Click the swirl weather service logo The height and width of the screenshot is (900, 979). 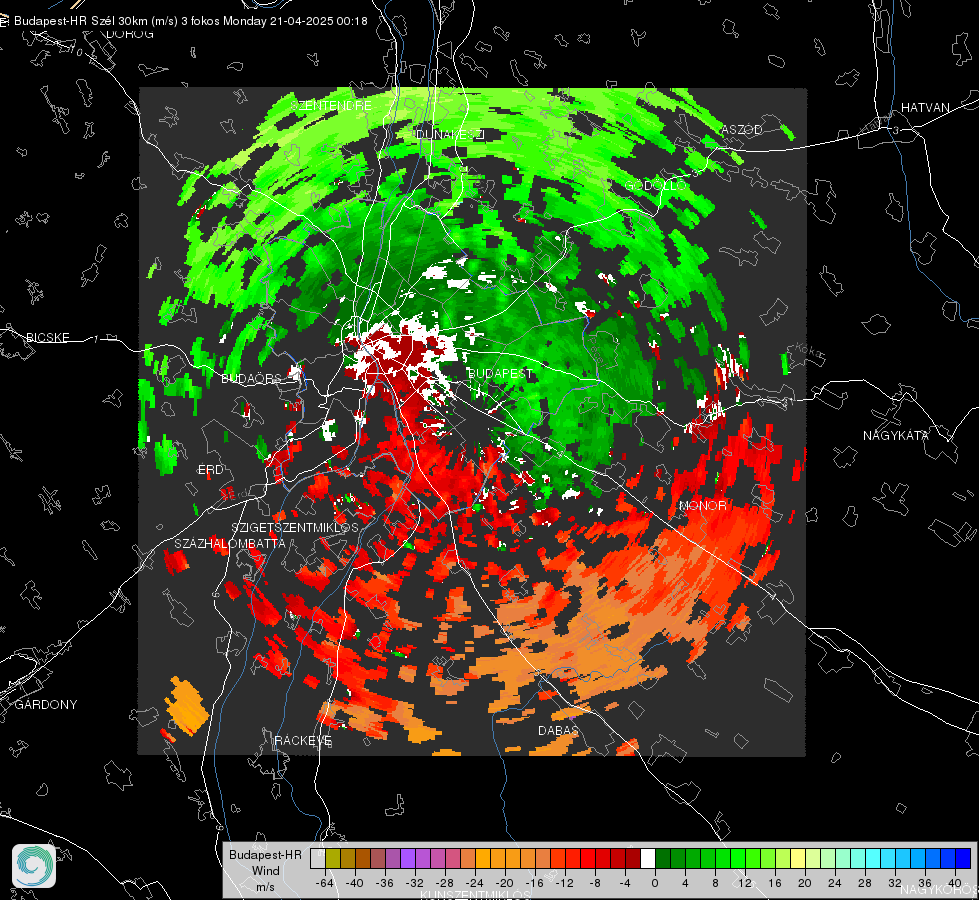click(34, 866)
